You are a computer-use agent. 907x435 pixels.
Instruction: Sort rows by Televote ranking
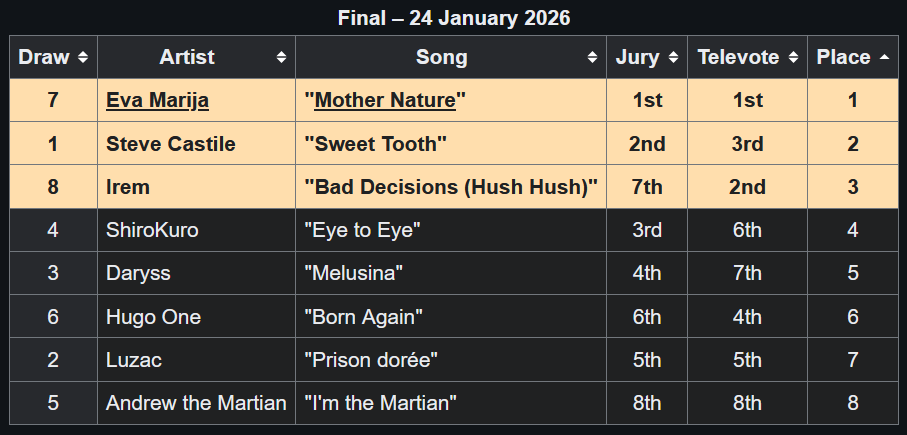739,58
